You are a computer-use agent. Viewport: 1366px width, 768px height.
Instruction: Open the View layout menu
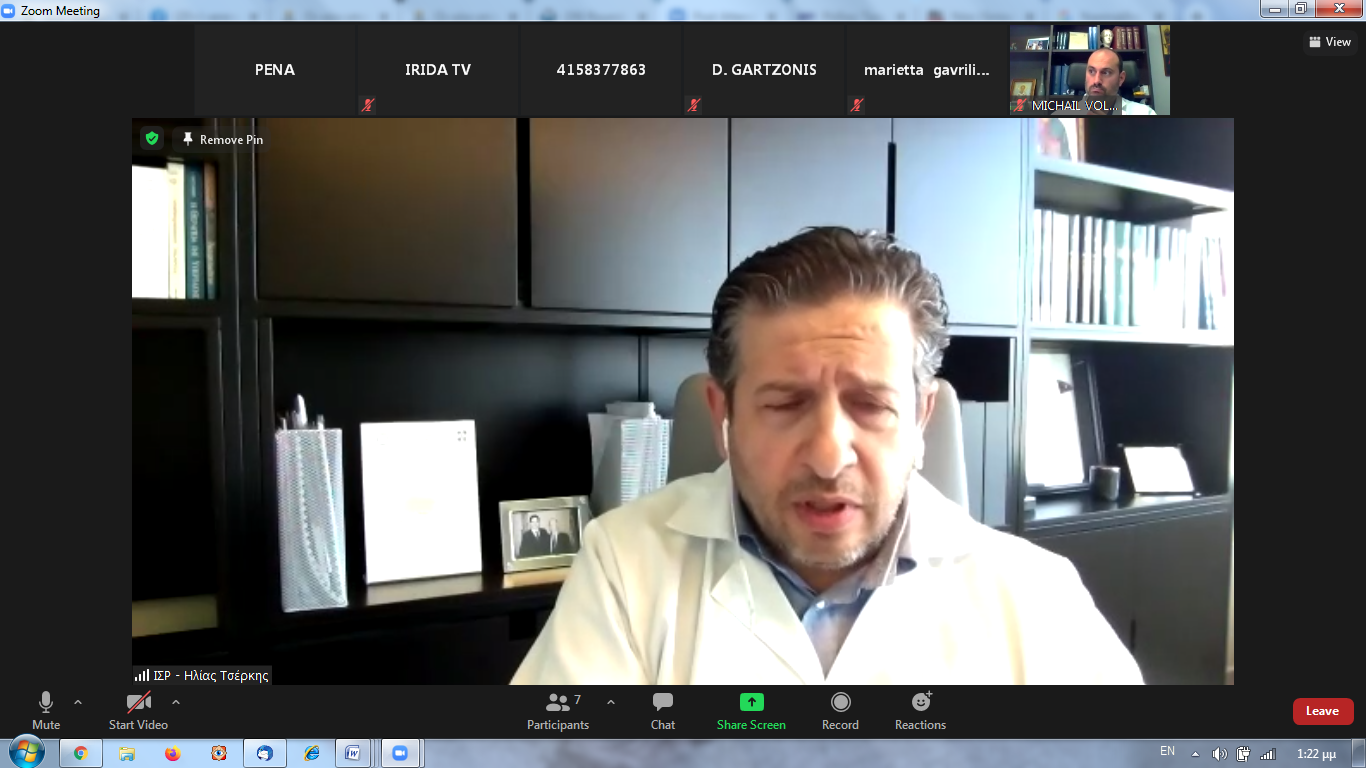click(1330, 42)
